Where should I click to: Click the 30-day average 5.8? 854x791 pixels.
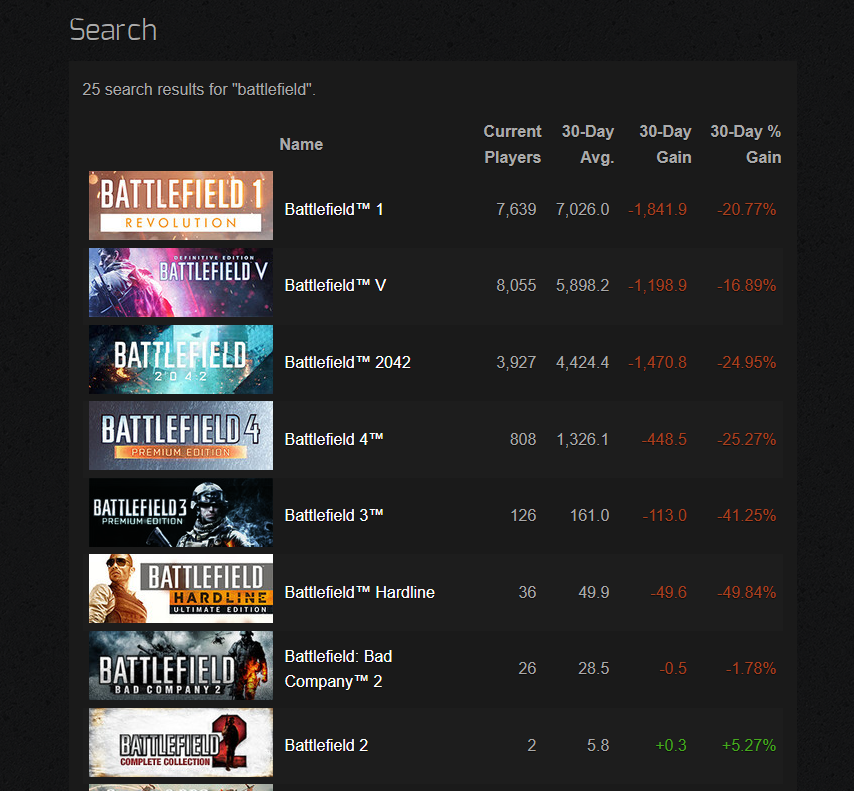(x=598, y=745)
